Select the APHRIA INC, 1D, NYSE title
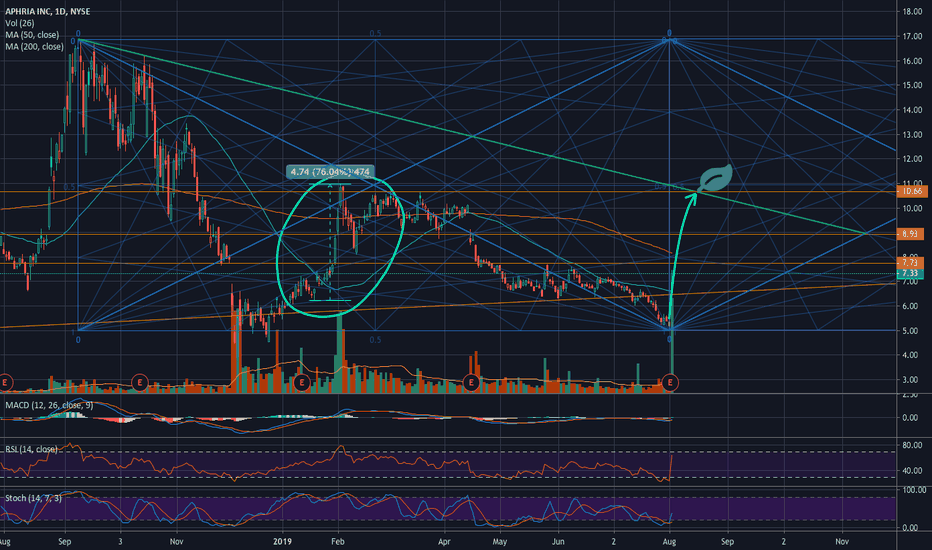This screenshot has height=550, width=932. pyautogui.click(x=48, y=11)
